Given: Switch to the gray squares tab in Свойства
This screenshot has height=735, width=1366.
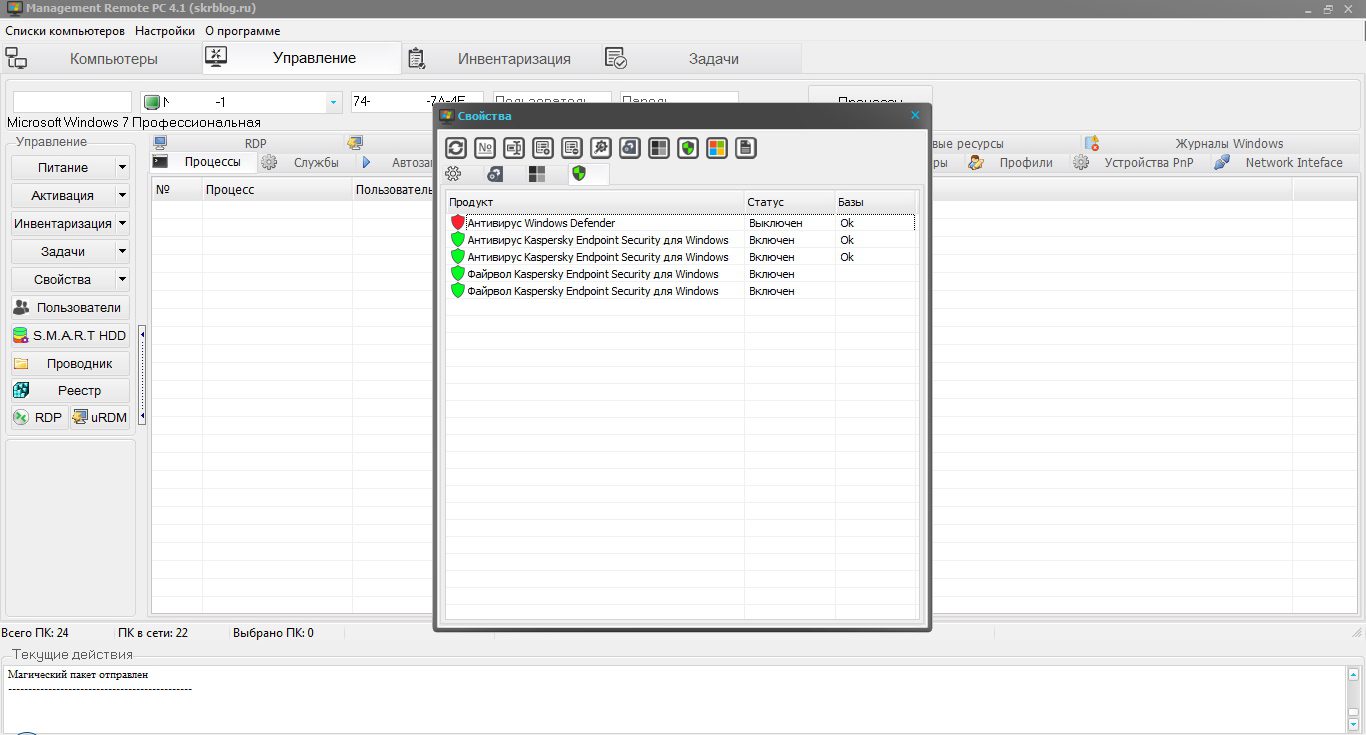Looking at the screenshot, I should (537, 174).
